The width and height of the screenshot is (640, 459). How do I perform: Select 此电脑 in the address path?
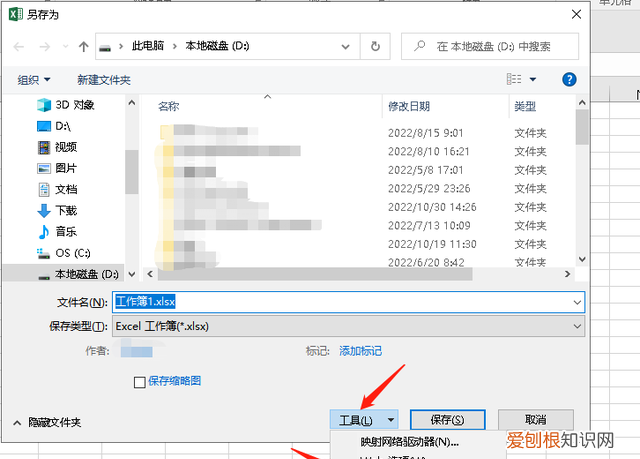point(148,46)
